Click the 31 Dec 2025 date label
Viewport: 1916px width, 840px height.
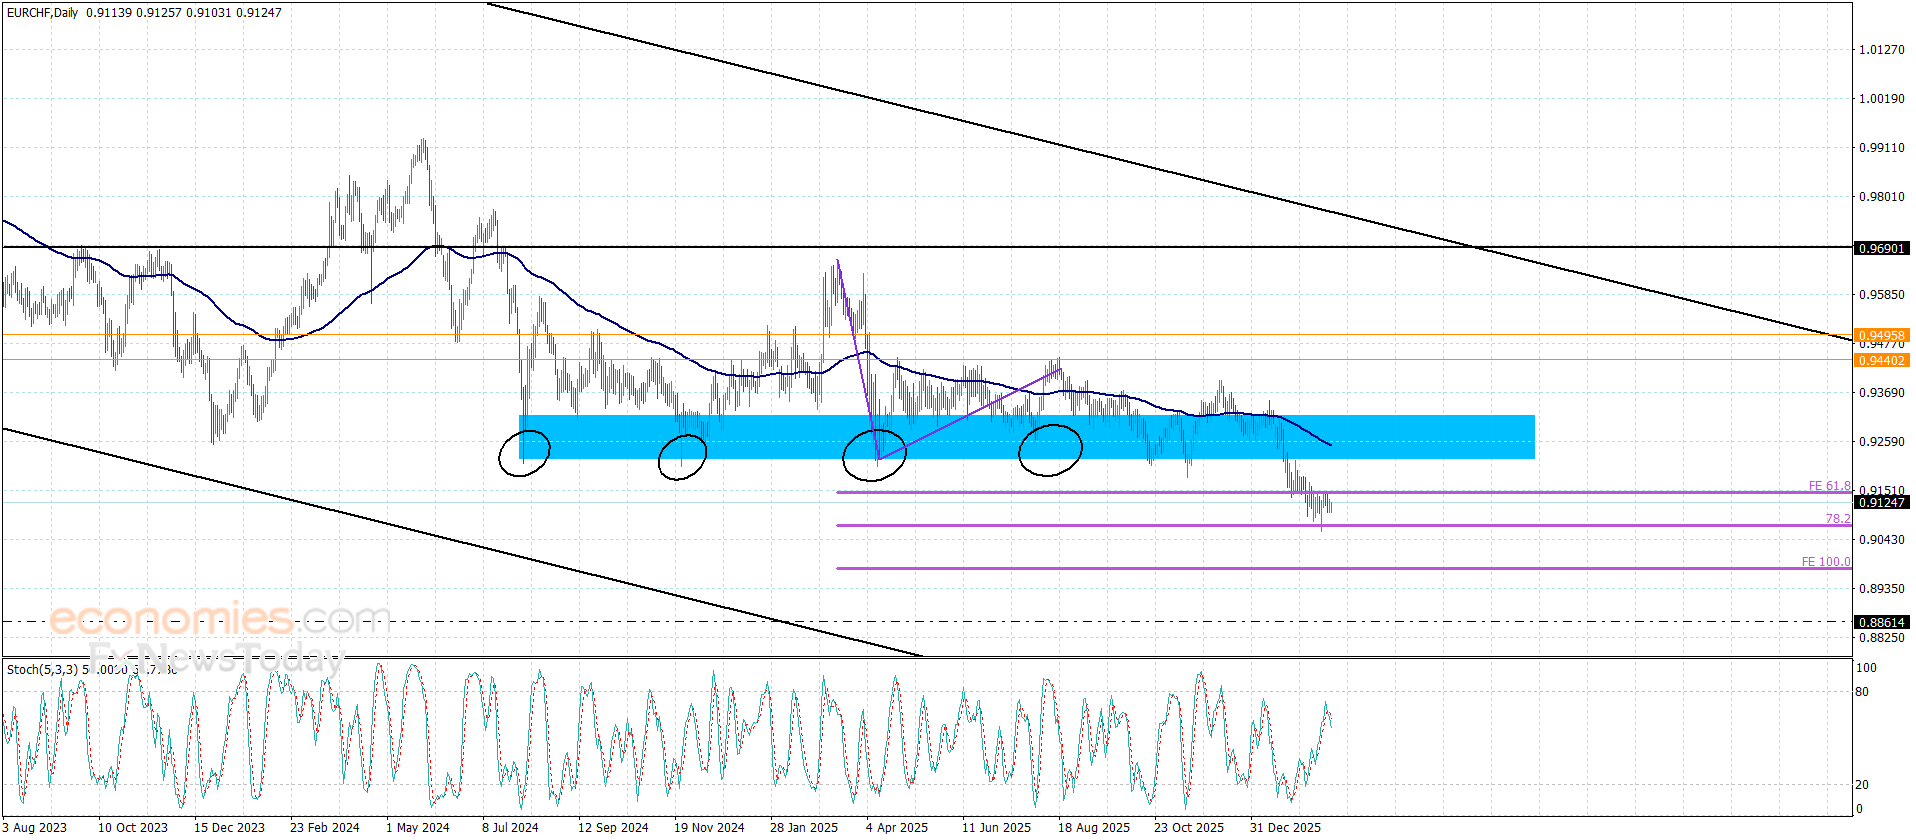1284,827
